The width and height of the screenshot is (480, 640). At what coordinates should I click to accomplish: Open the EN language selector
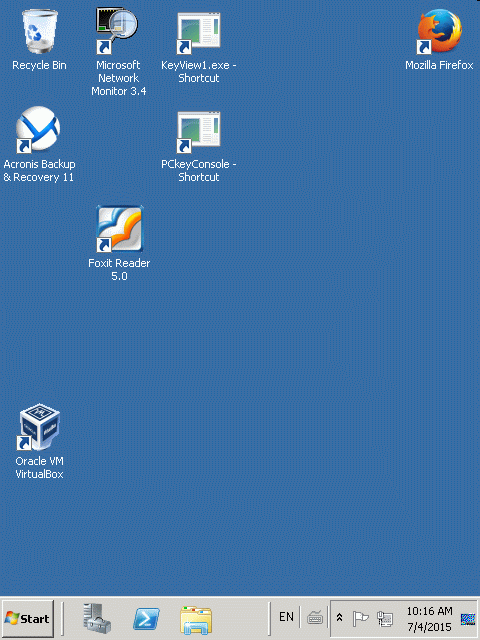286,617
